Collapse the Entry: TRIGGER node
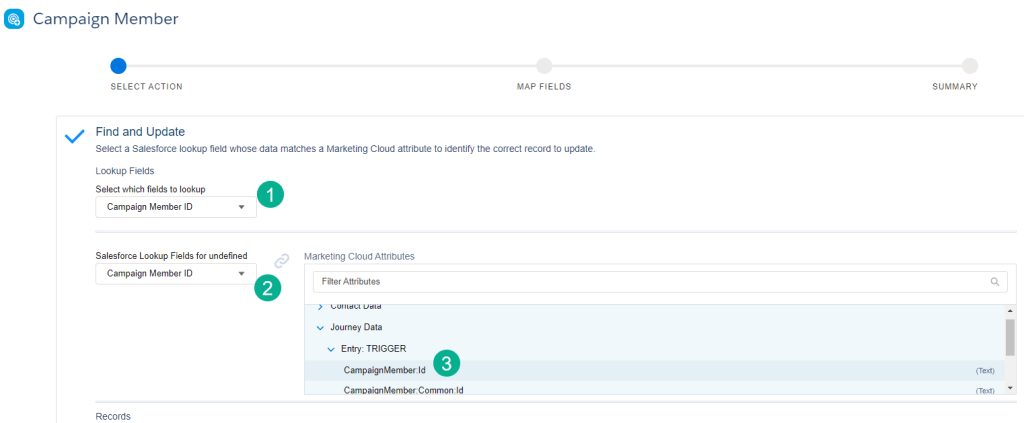This screenshot has width=1024, height=423. pyautogui.click(x=331, y=348)
